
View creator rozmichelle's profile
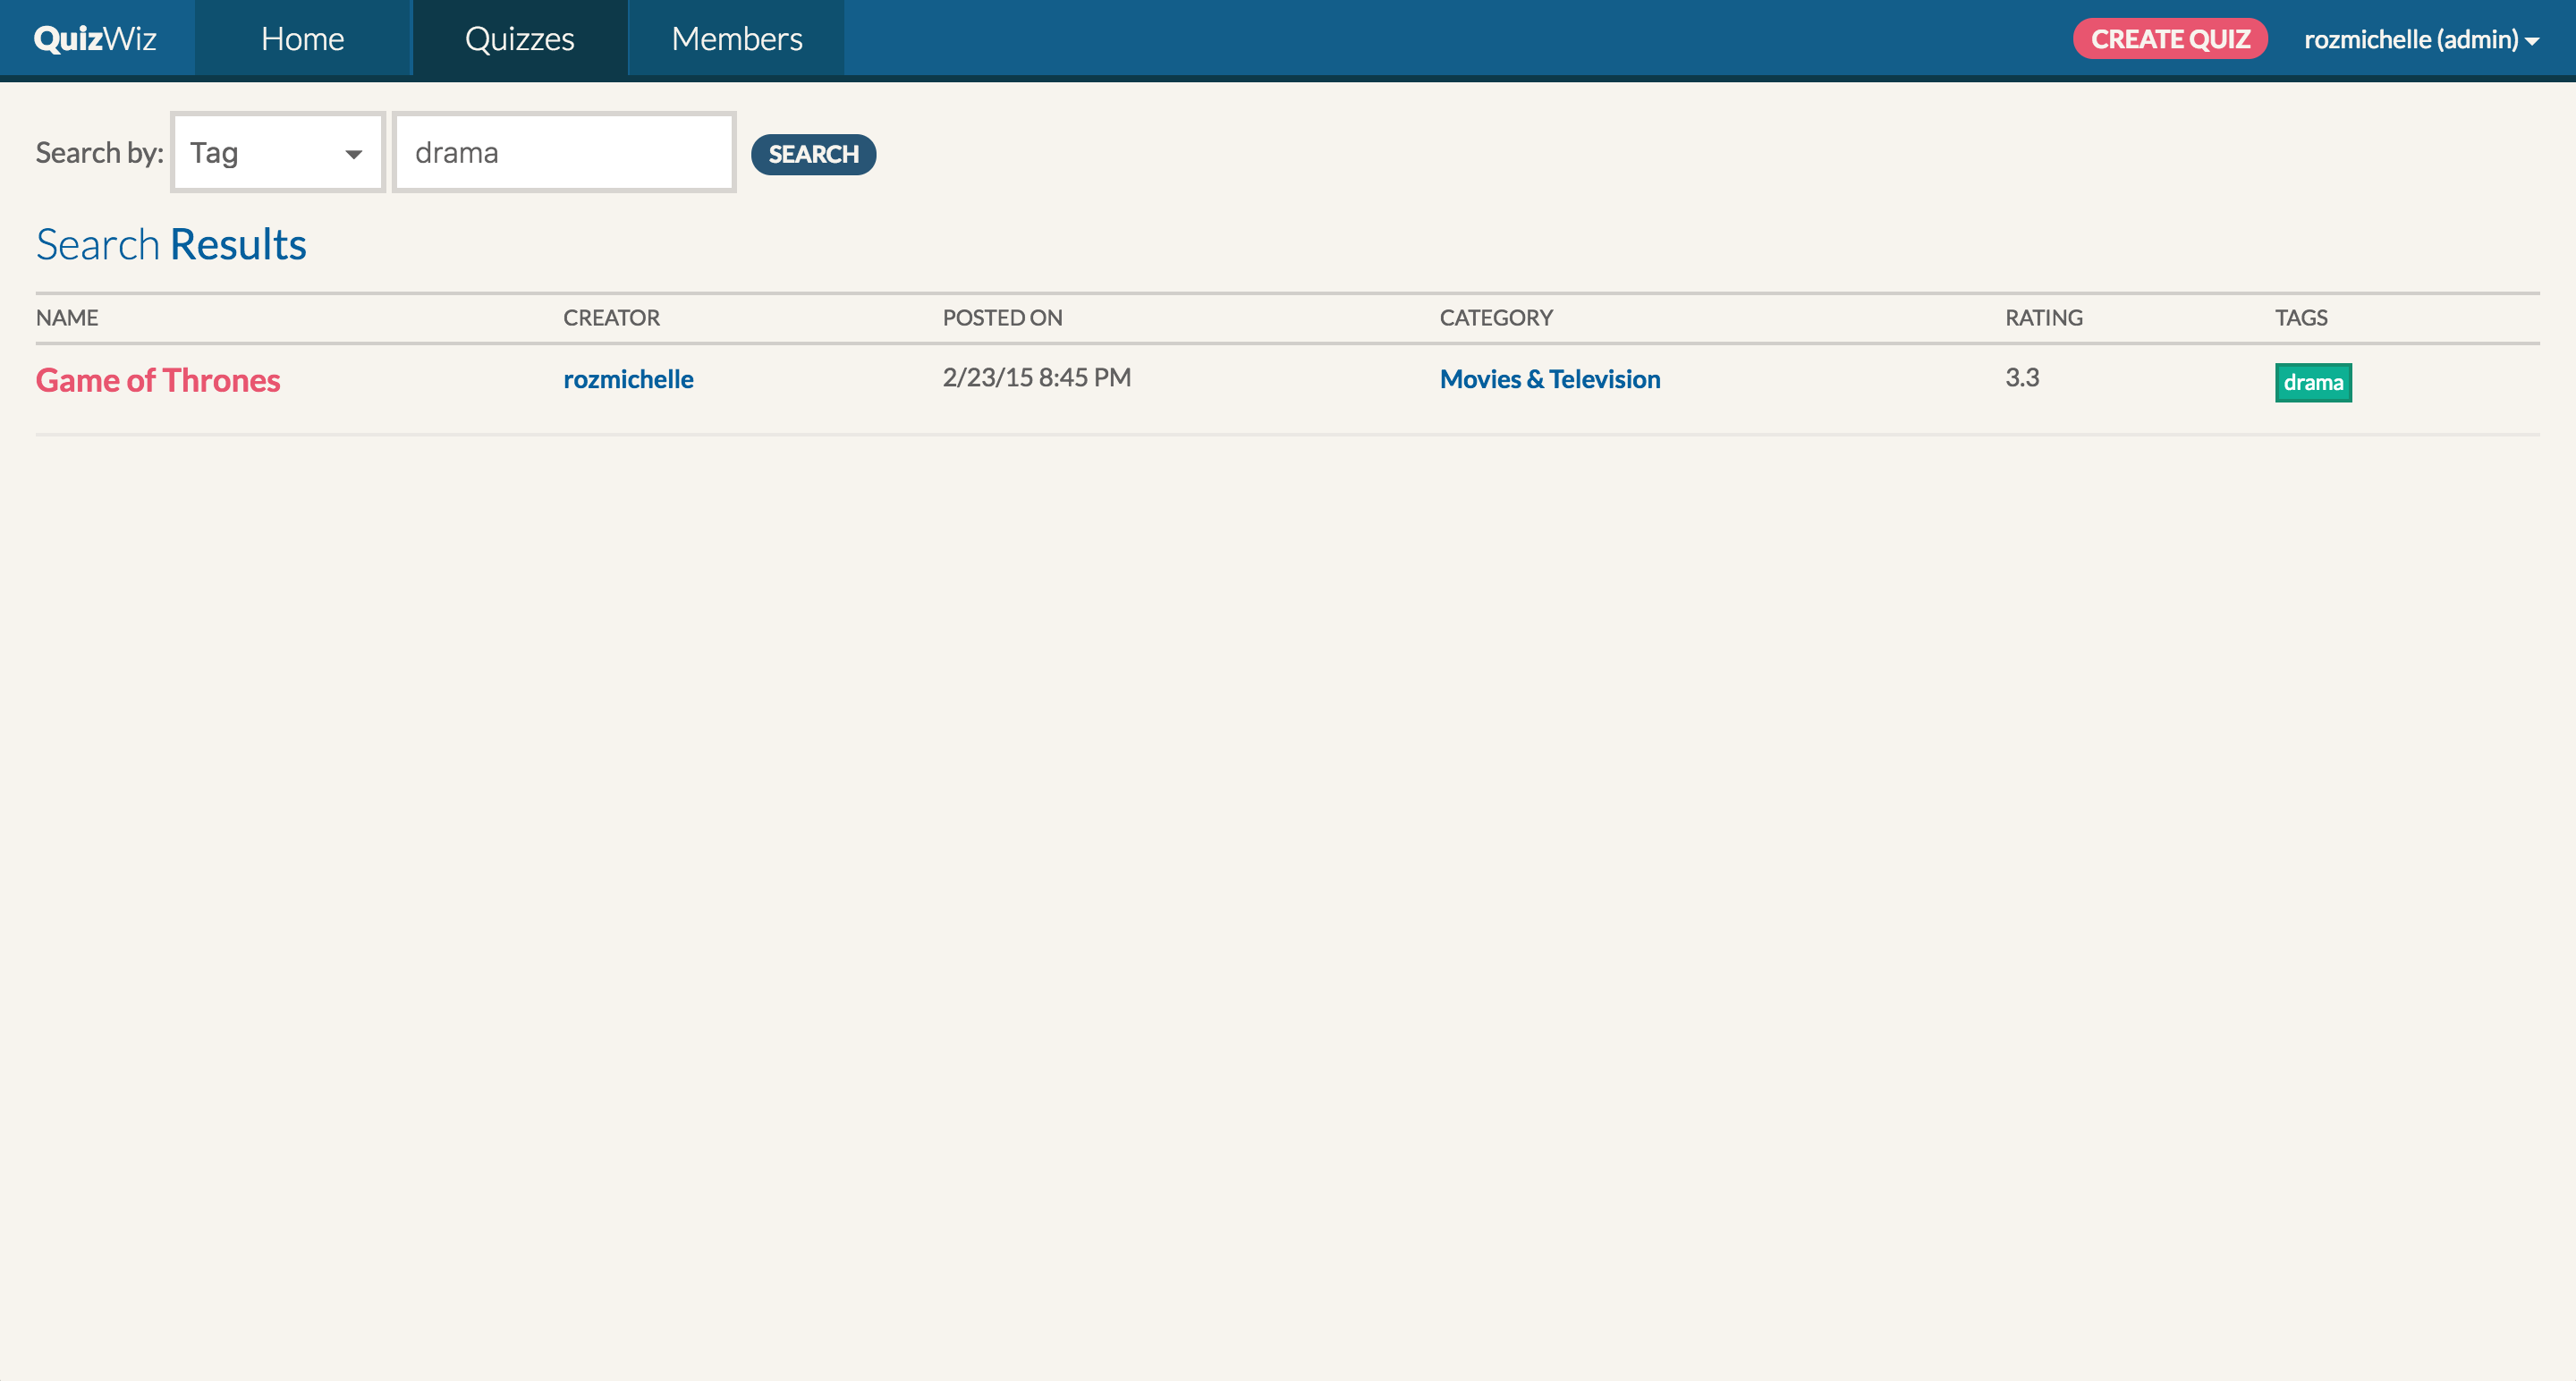tap(628, 379)
